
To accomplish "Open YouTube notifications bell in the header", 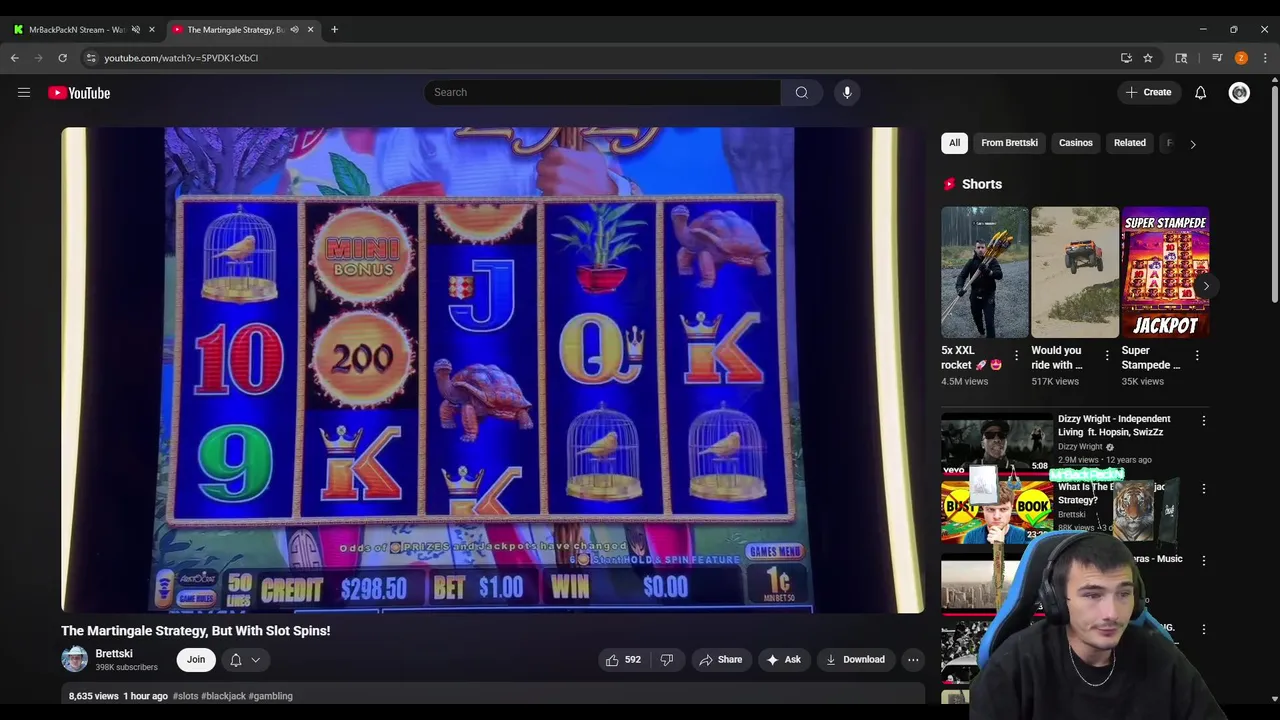I will 1200,92.
